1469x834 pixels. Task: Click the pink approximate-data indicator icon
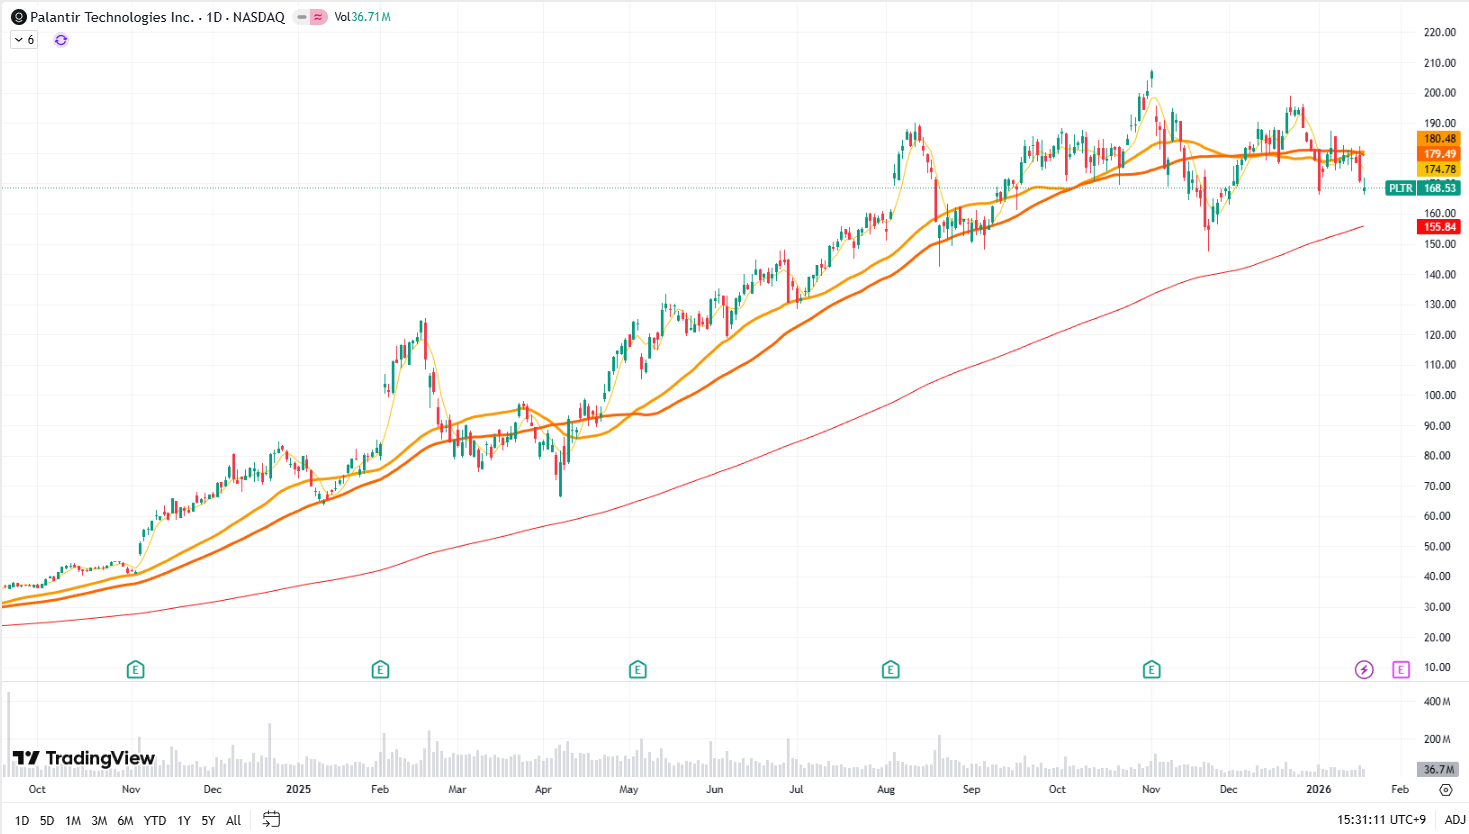(318, 17)
